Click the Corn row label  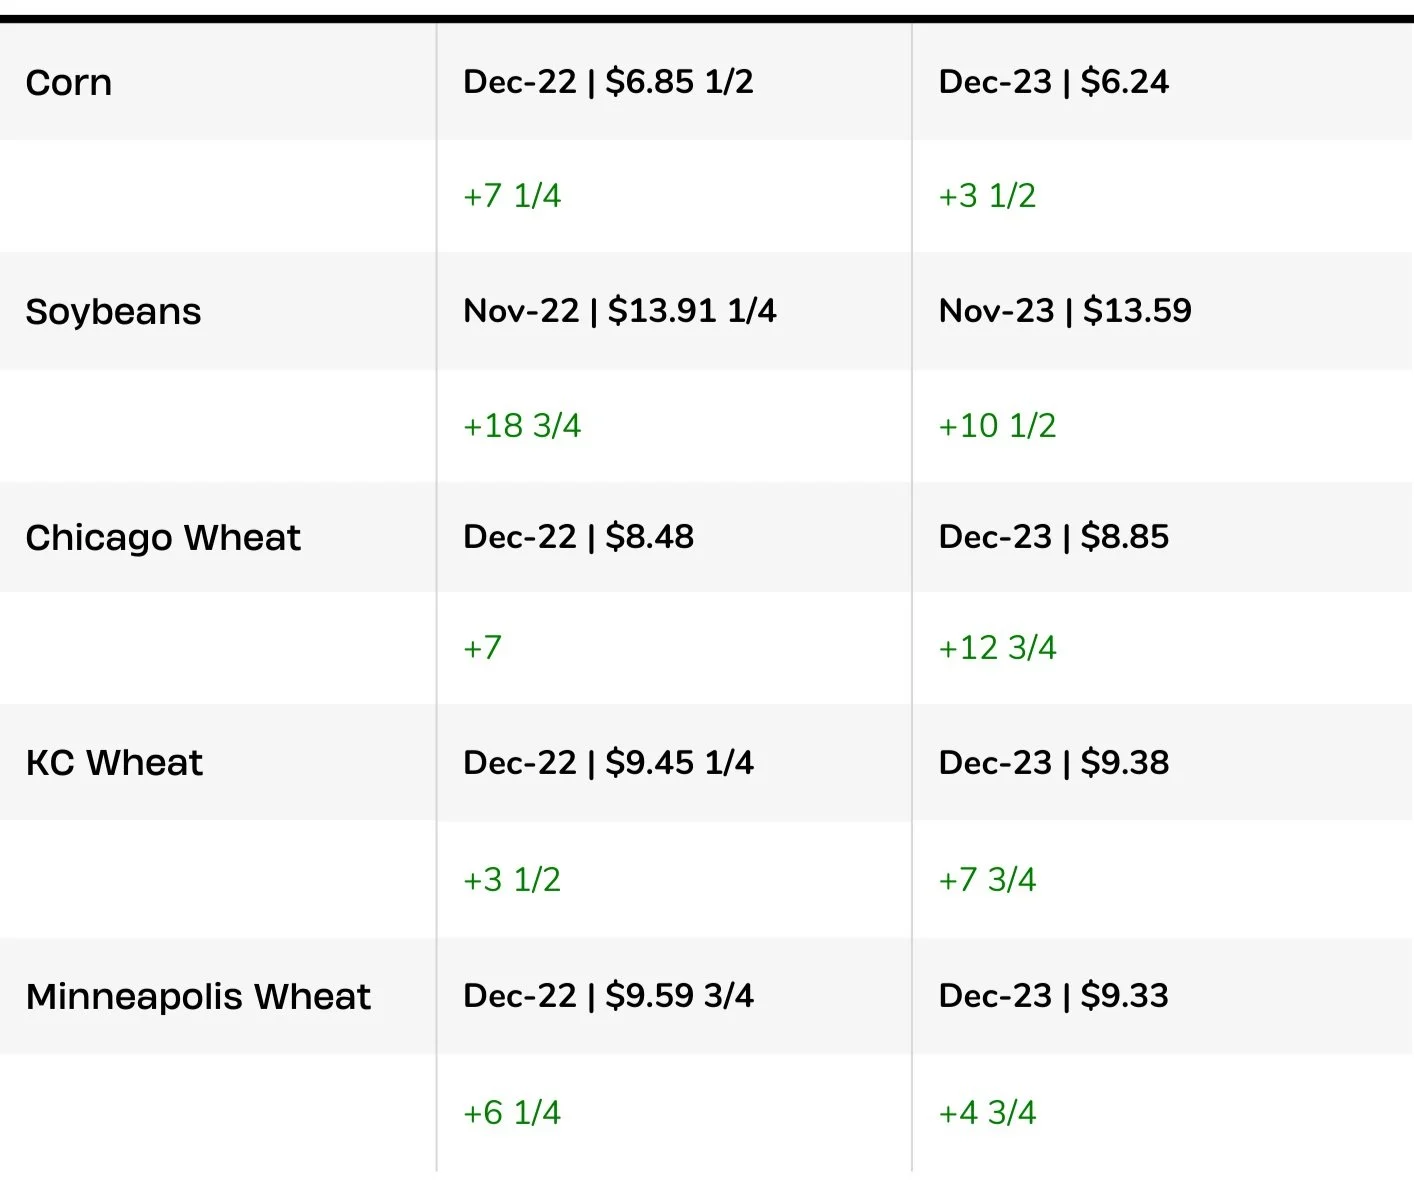[69, 82]
